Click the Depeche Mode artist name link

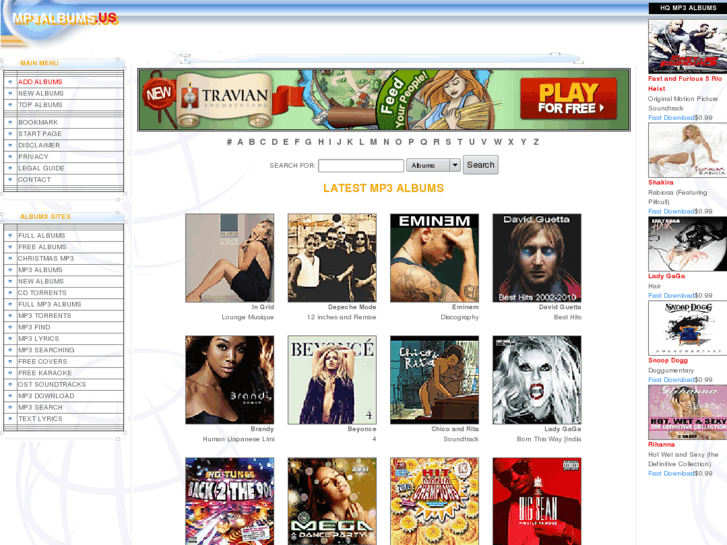pos(352,307)
